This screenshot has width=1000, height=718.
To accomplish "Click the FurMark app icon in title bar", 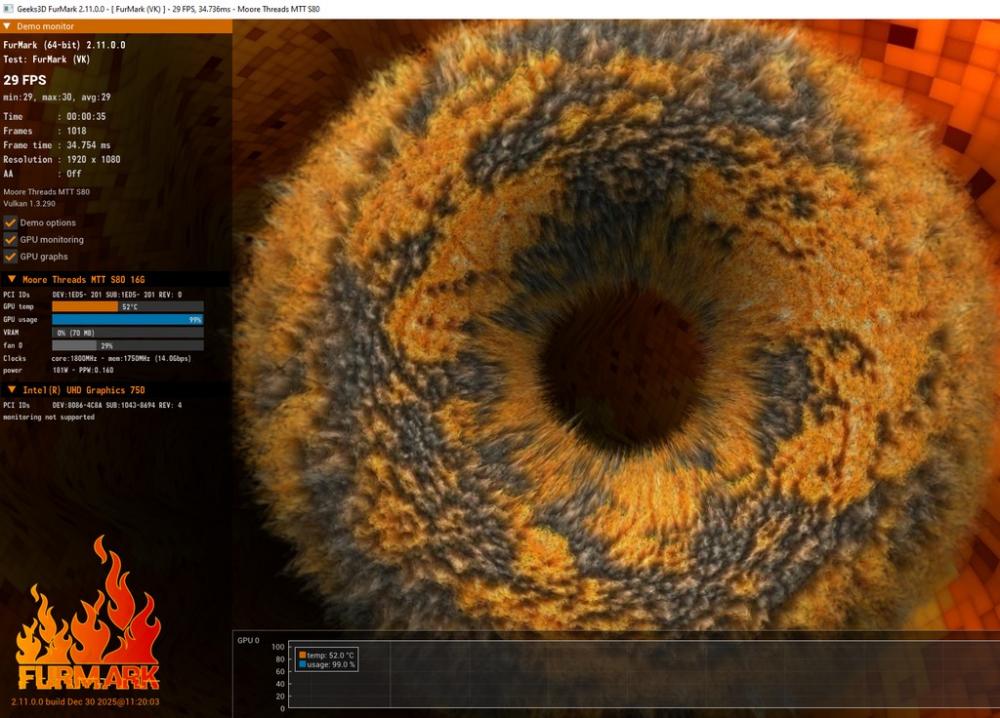I will coord(8,8).
